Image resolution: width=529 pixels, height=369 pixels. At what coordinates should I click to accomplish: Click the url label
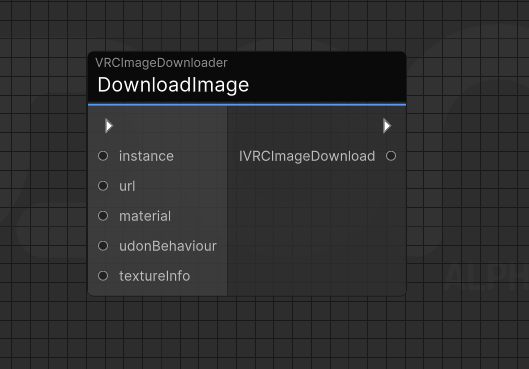[x=127, y=186]
